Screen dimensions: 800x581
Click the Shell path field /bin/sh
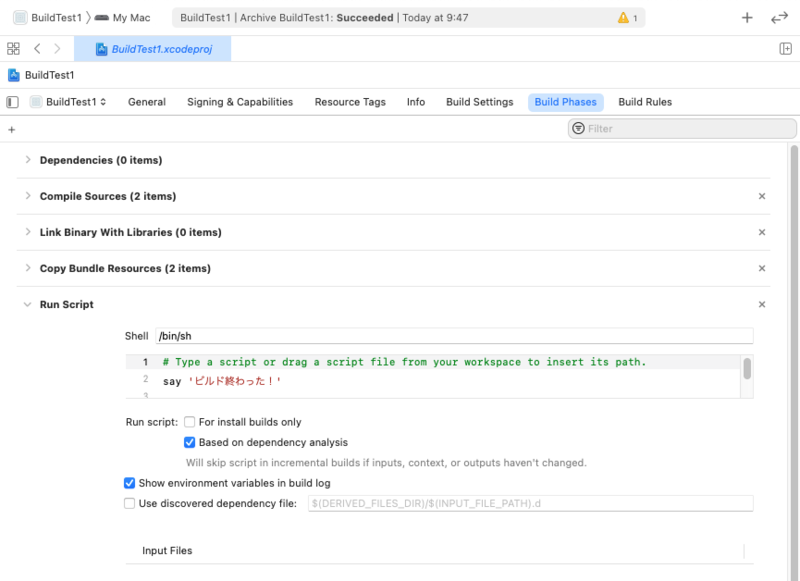[454, 336]
